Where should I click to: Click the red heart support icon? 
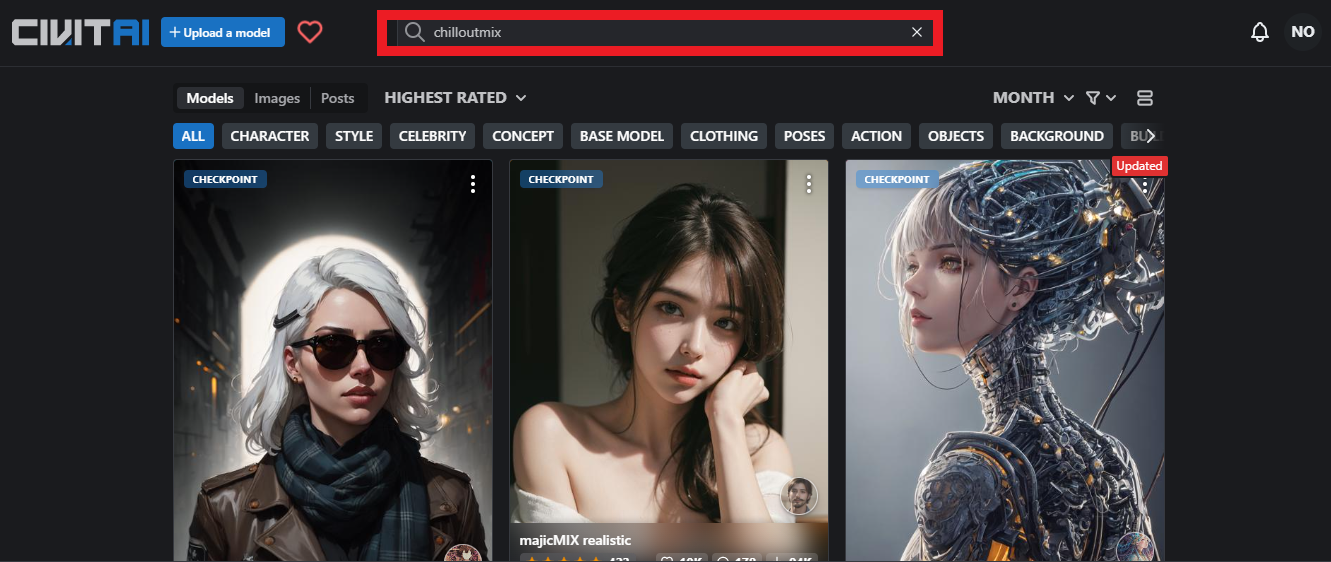click(310, 32)
